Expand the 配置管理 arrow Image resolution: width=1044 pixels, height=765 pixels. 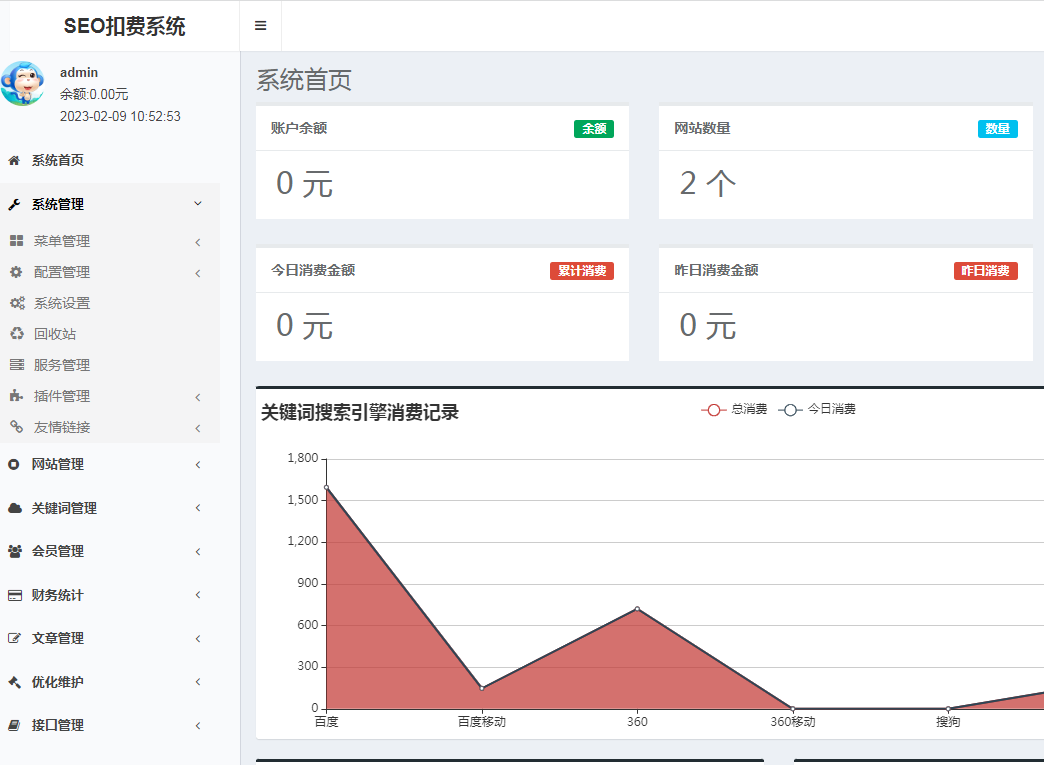point(198,273)
